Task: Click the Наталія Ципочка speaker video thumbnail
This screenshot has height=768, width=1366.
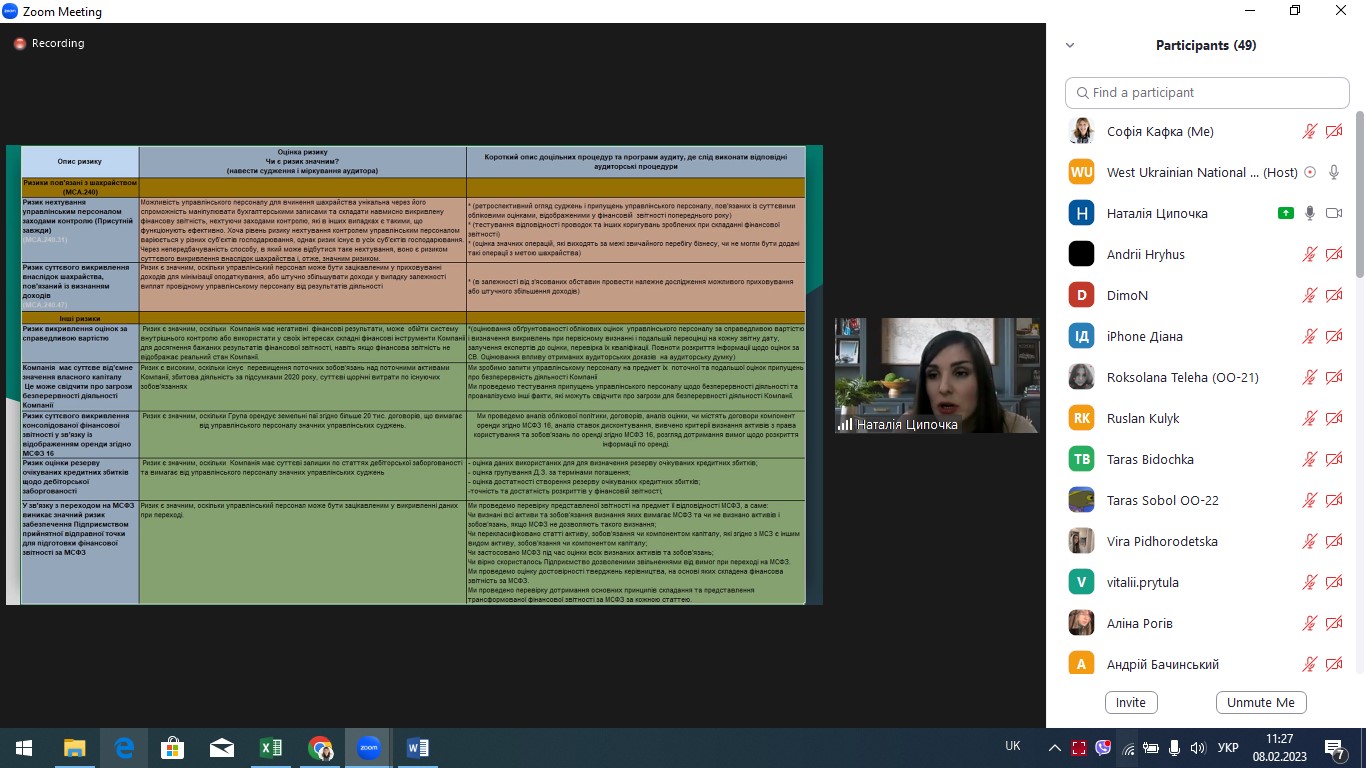Action: coord(937,375)
